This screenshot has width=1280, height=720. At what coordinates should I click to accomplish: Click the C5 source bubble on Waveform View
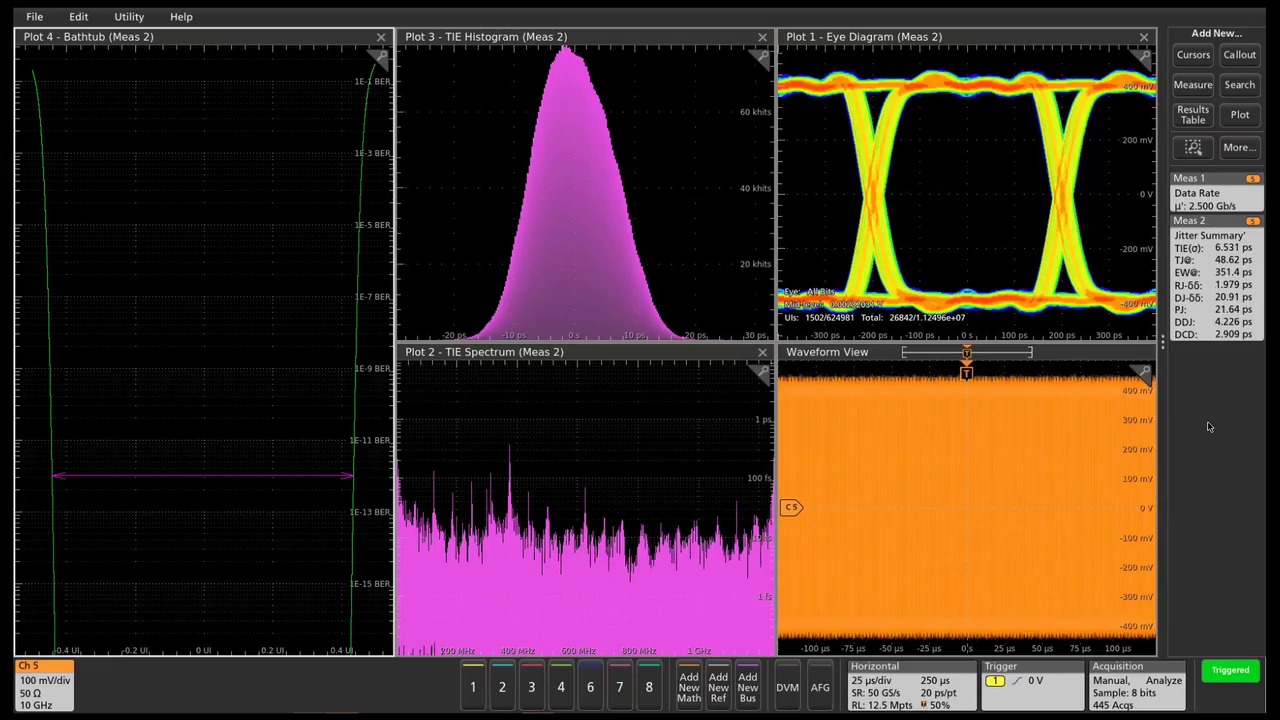(x=791, y=507)
